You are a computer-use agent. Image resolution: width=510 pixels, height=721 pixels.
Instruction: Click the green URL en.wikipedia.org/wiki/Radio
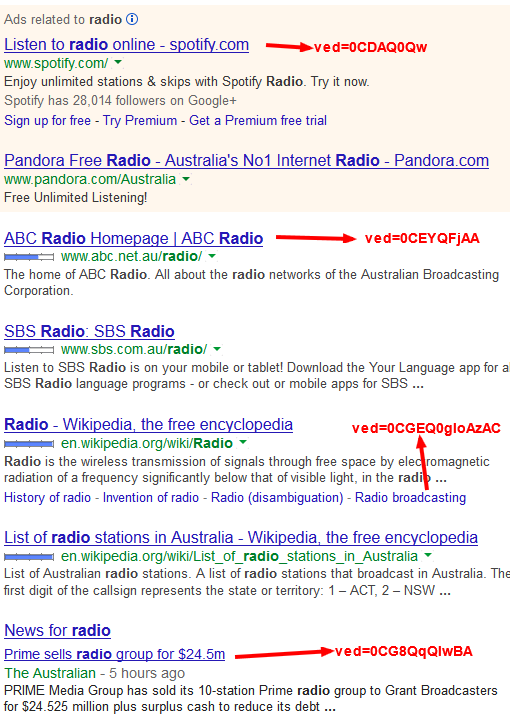pos(147,443)
